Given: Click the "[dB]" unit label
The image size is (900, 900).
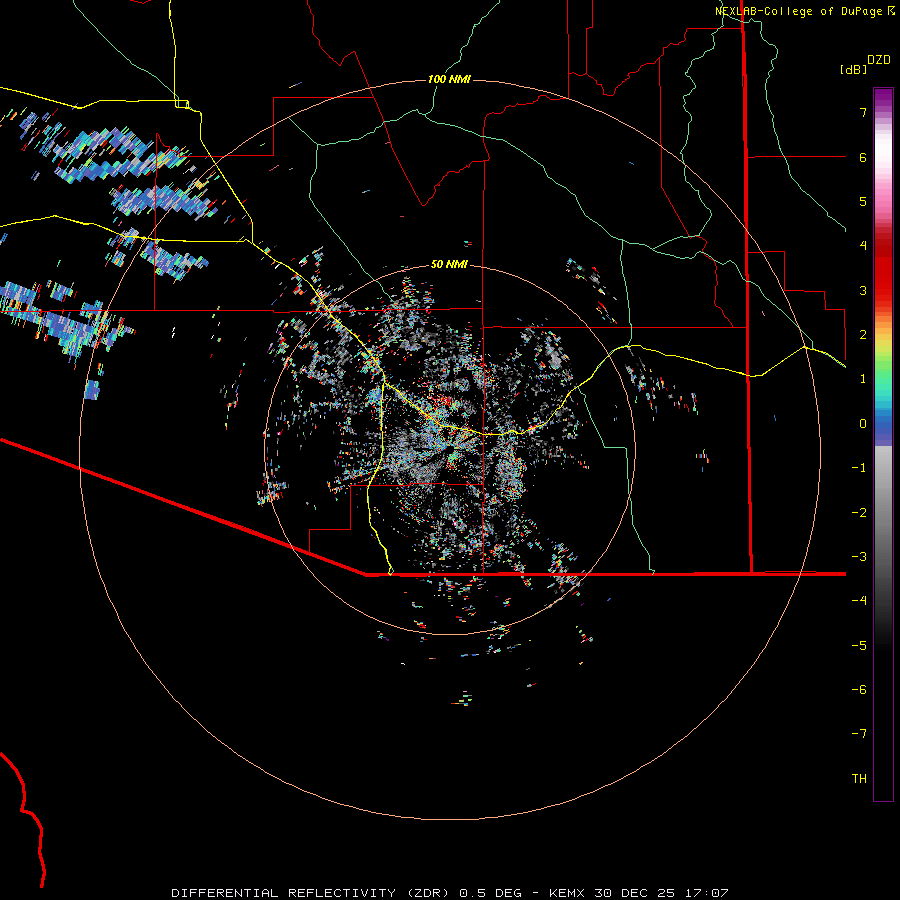Looking at the screenshot, I should 853,69.
